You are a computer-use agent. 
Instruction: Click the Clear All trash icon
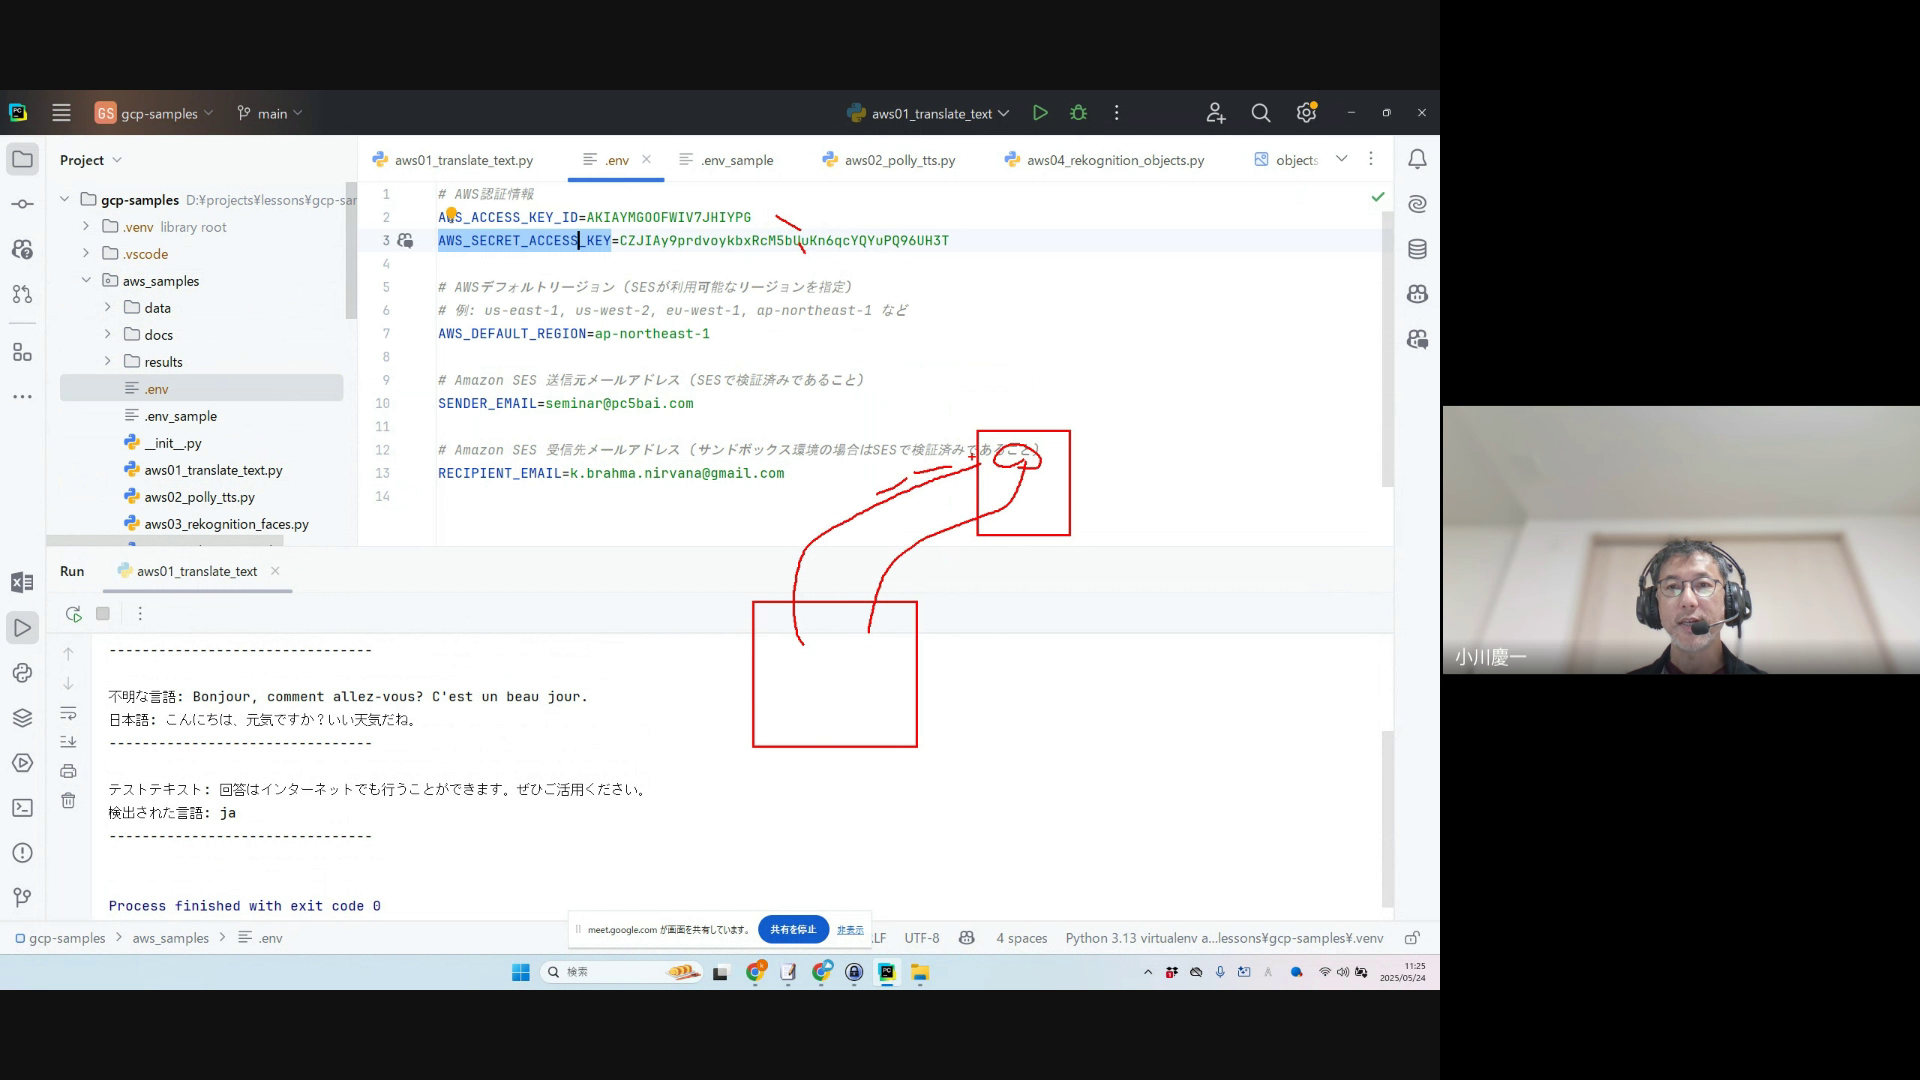(x=68, y=800)
